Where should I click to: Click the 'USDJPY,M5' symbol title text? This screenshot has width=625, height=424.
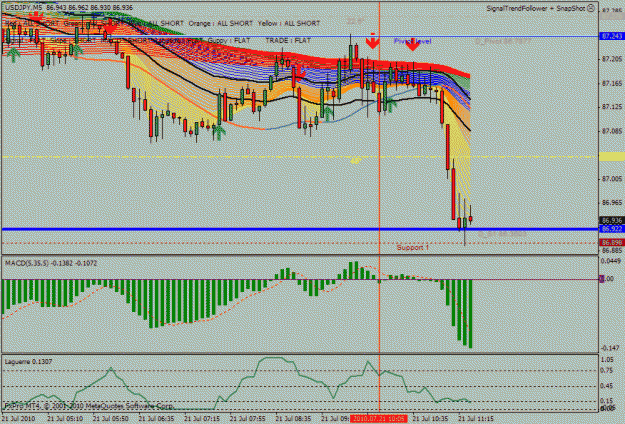tap(24, 8)
